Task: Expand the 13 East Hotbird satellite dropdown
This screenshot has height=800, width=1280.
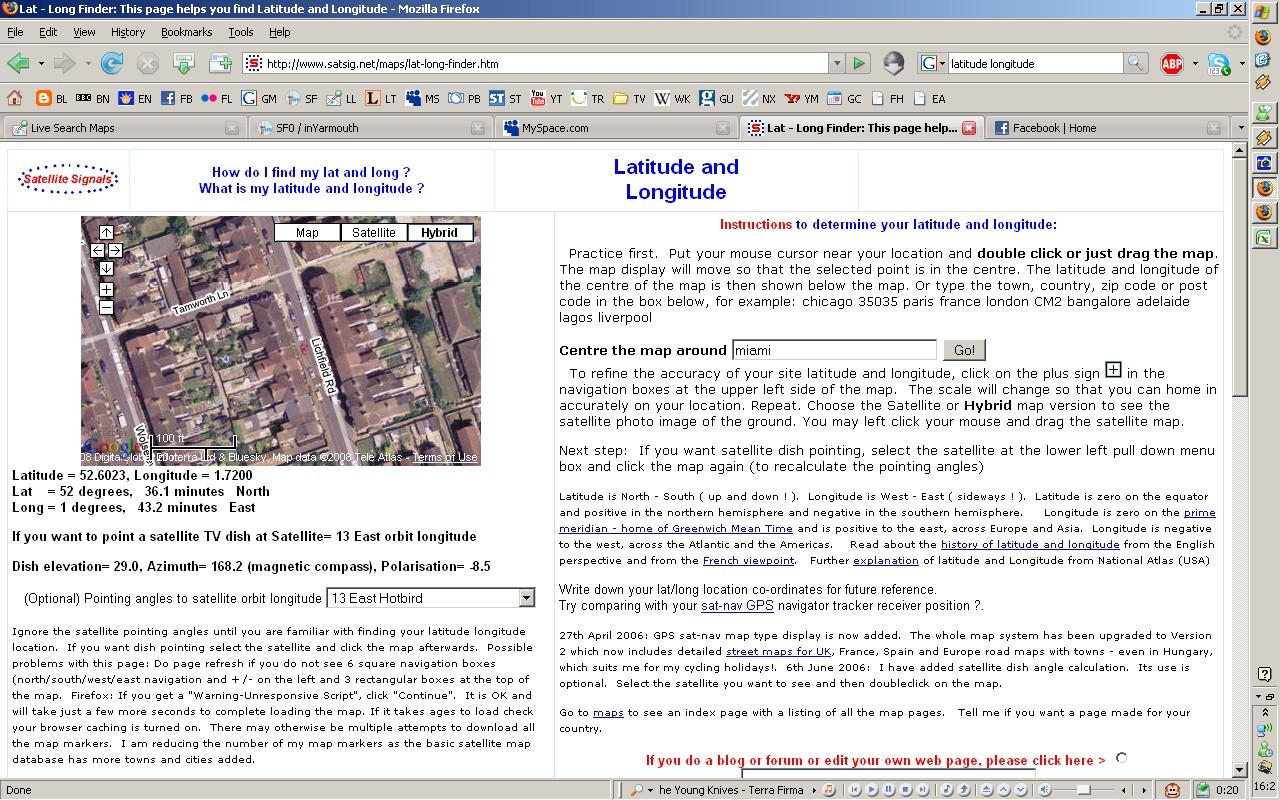Action: [526, 598]
